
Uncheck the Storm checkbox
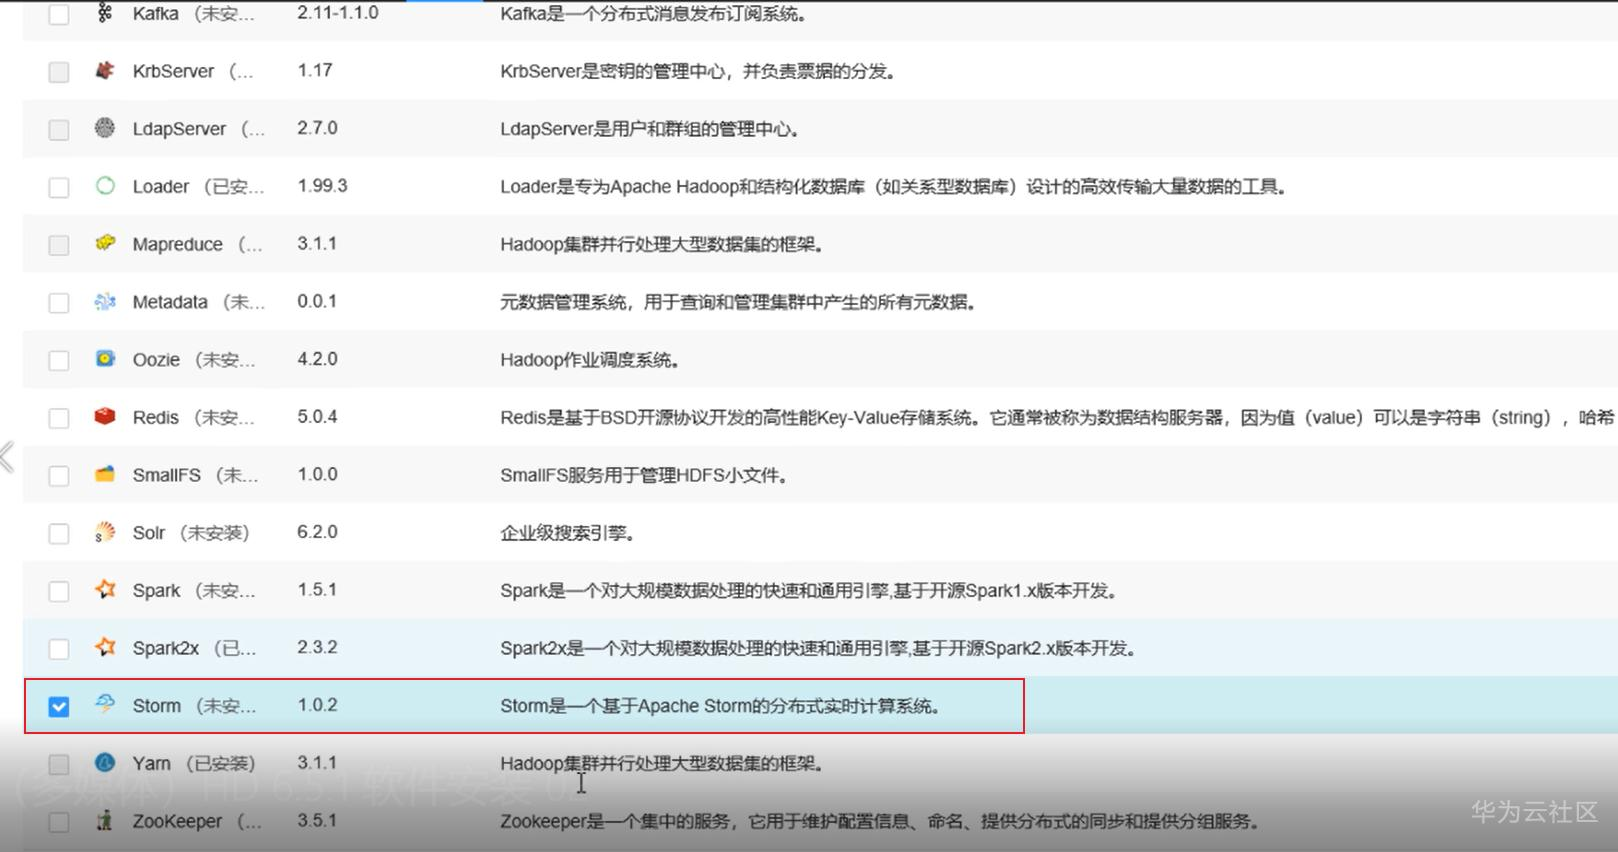(x=59, y=706)
